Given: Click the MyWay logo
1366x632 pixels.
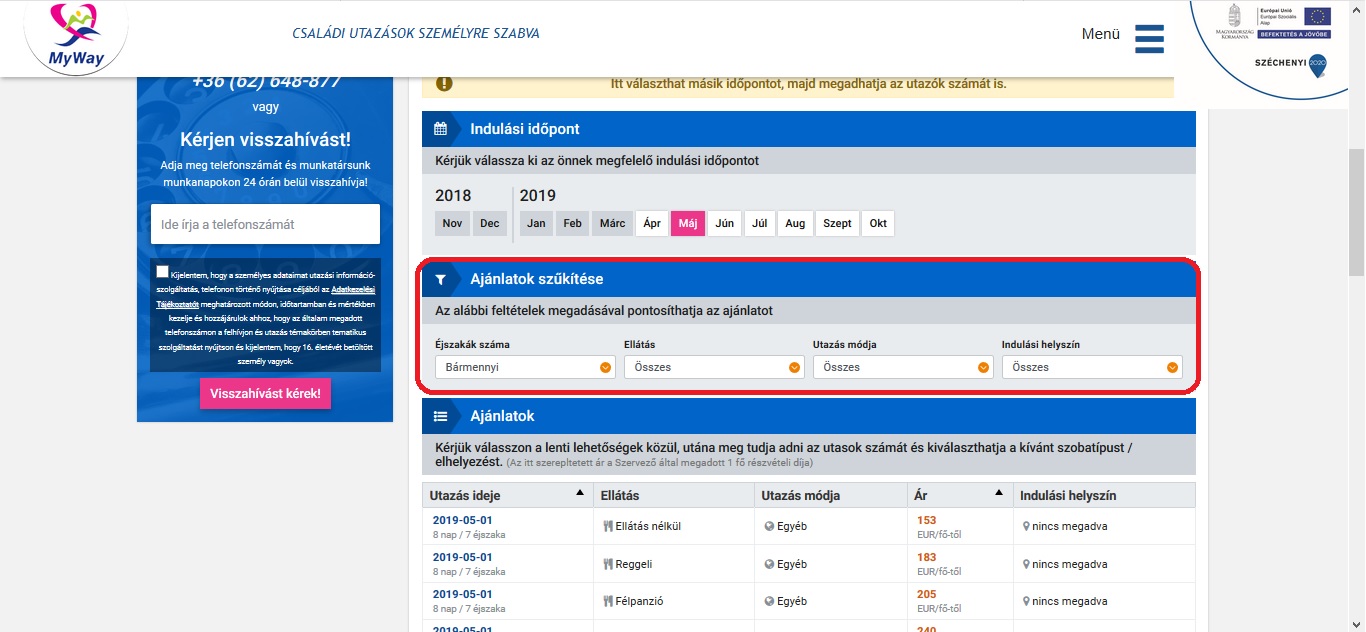Looking at the screenshot, I should [76, 38].
